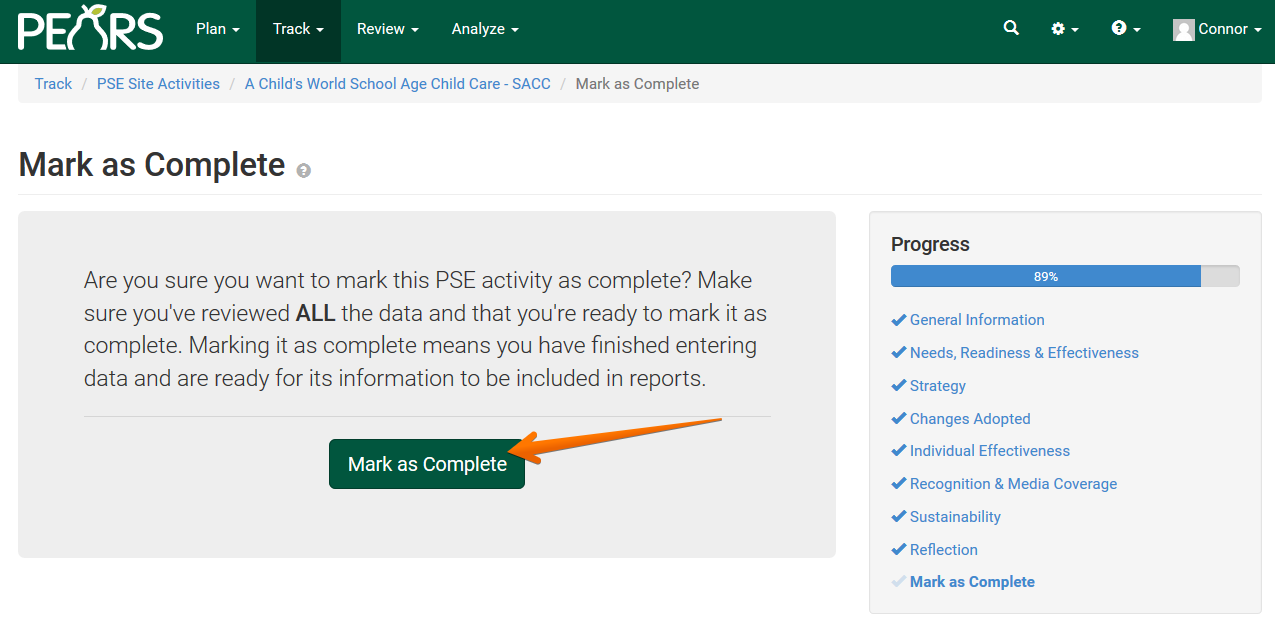The height and width of the screenshot is (627, 1275).
Task: Open the Review menu
Action: click(387, 29)
